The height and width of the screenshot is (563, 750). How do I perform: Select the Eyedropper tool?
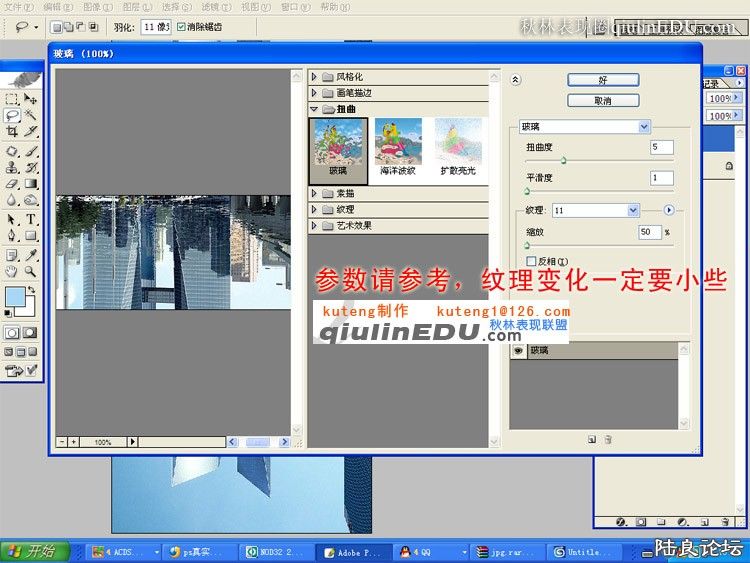31,253
